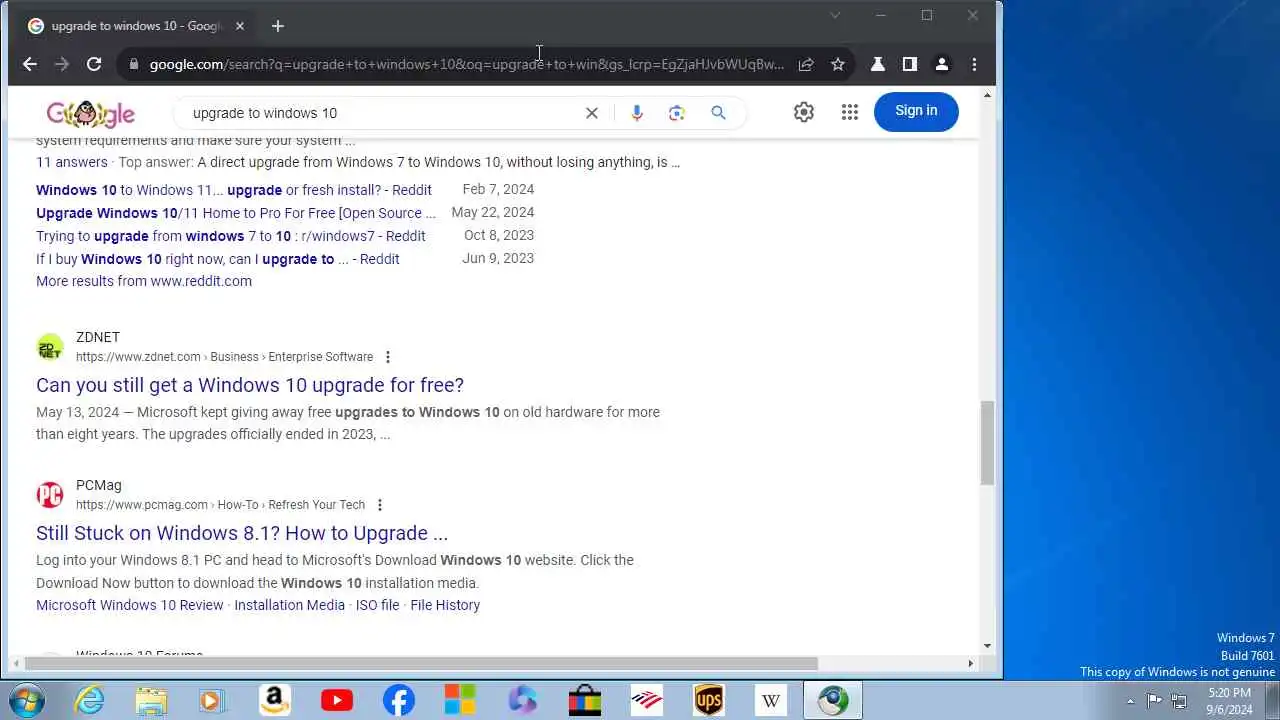Open Amazon shortcut in taskbar
The image size is (1280, 720).
pos(274,701)
